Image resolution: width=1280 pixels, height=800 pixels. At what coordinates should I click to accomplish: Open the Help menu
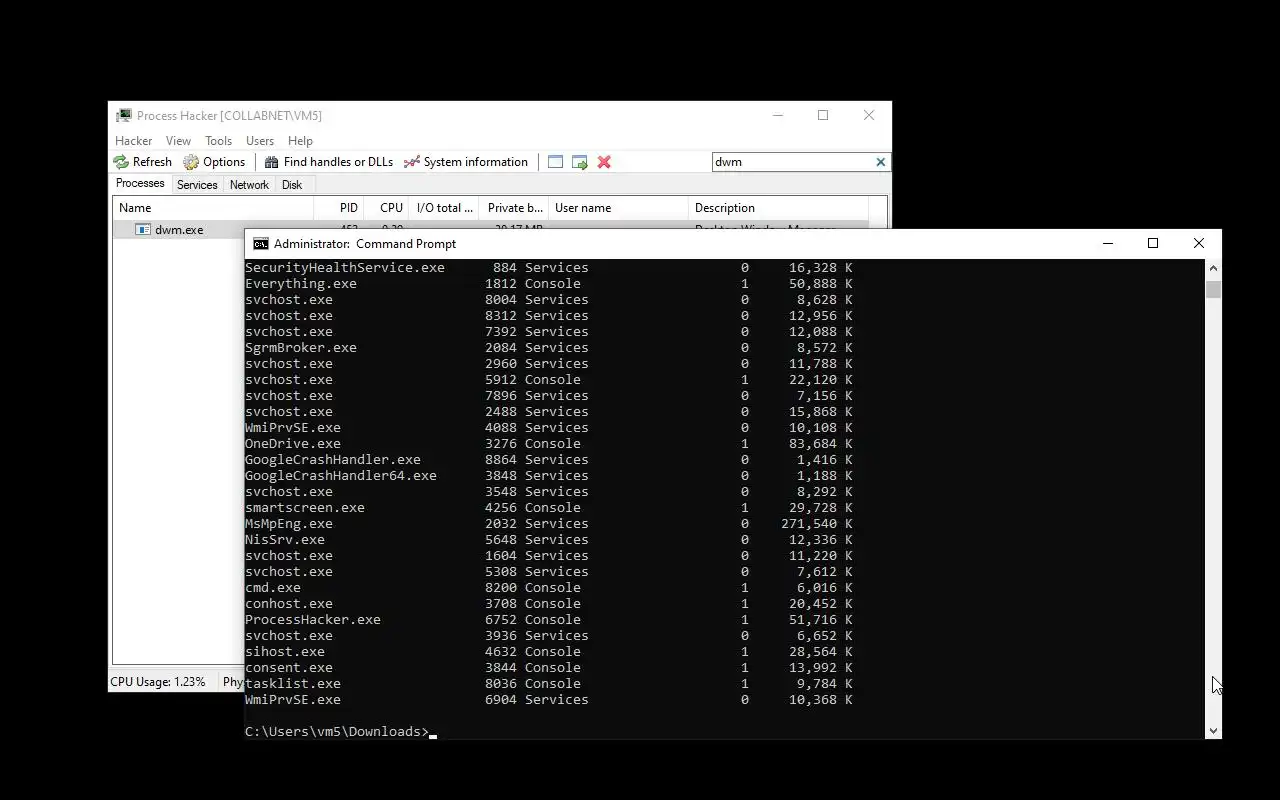[x=300, y=141]
